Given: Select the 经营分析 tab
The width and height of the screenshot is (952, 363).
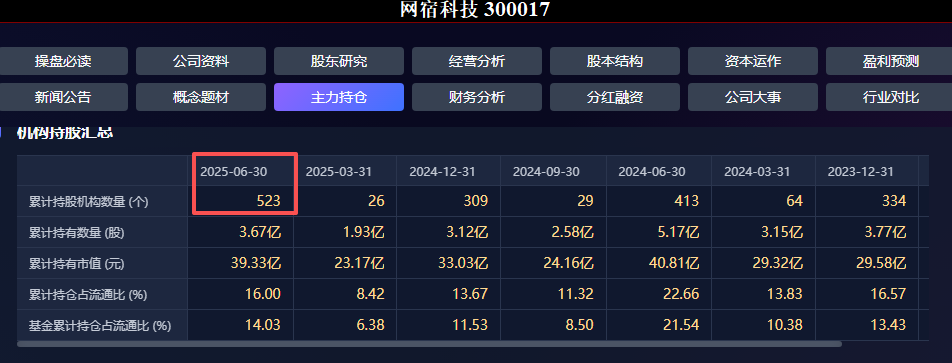Looking at the screenshot, I should pos(477,61).
